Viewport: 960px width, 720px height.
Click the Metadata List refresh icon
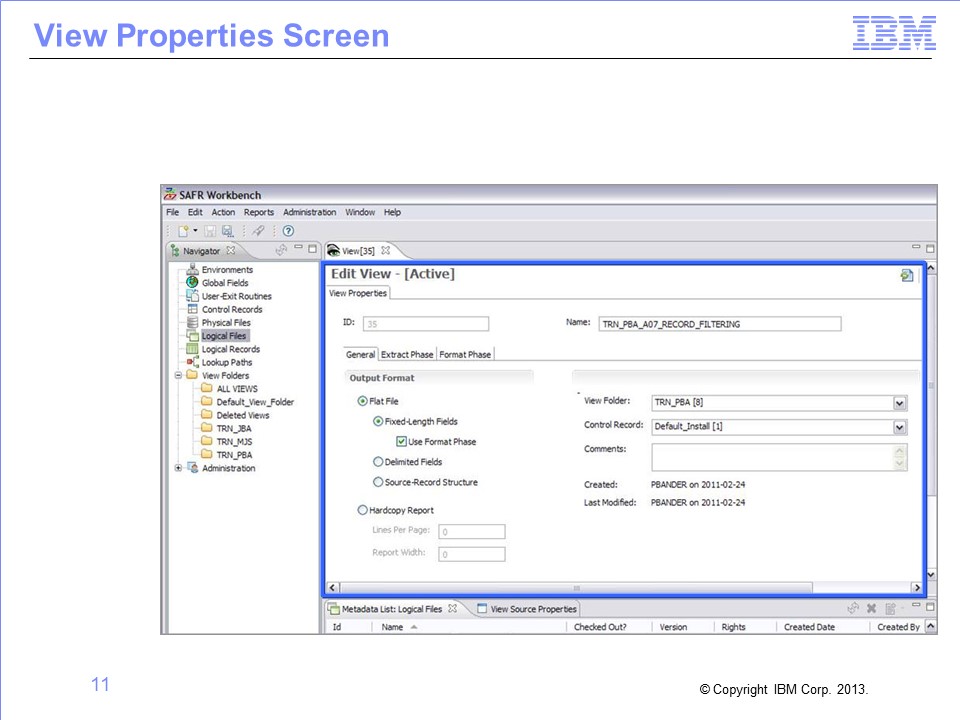(x=853, y=608)
